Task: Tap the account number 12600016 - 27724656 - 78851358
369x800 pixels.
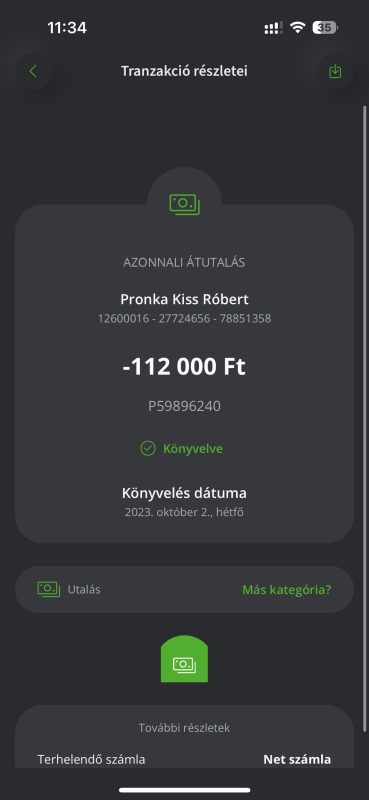Action: coord(184,319)
